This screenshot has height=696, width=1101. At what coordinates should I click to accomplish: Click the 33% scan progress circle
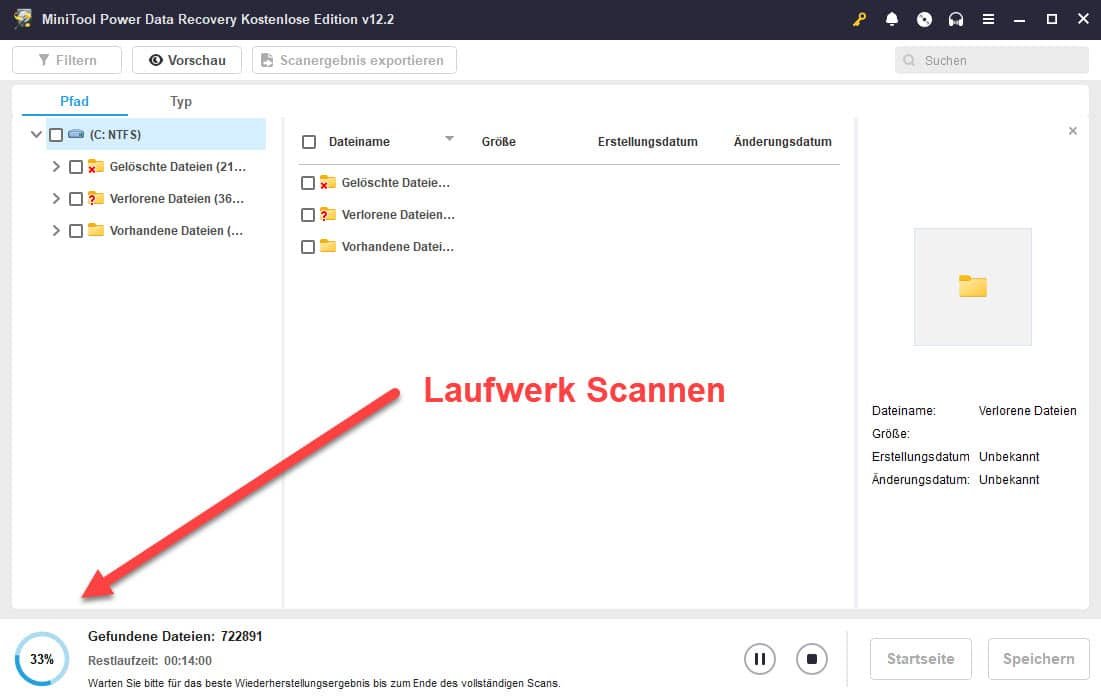point(41,658)
